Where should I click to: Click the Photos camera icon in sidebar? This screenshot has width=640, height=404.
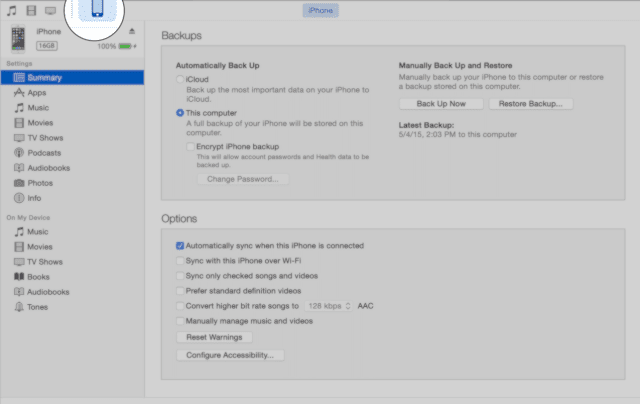click(19, 183)
